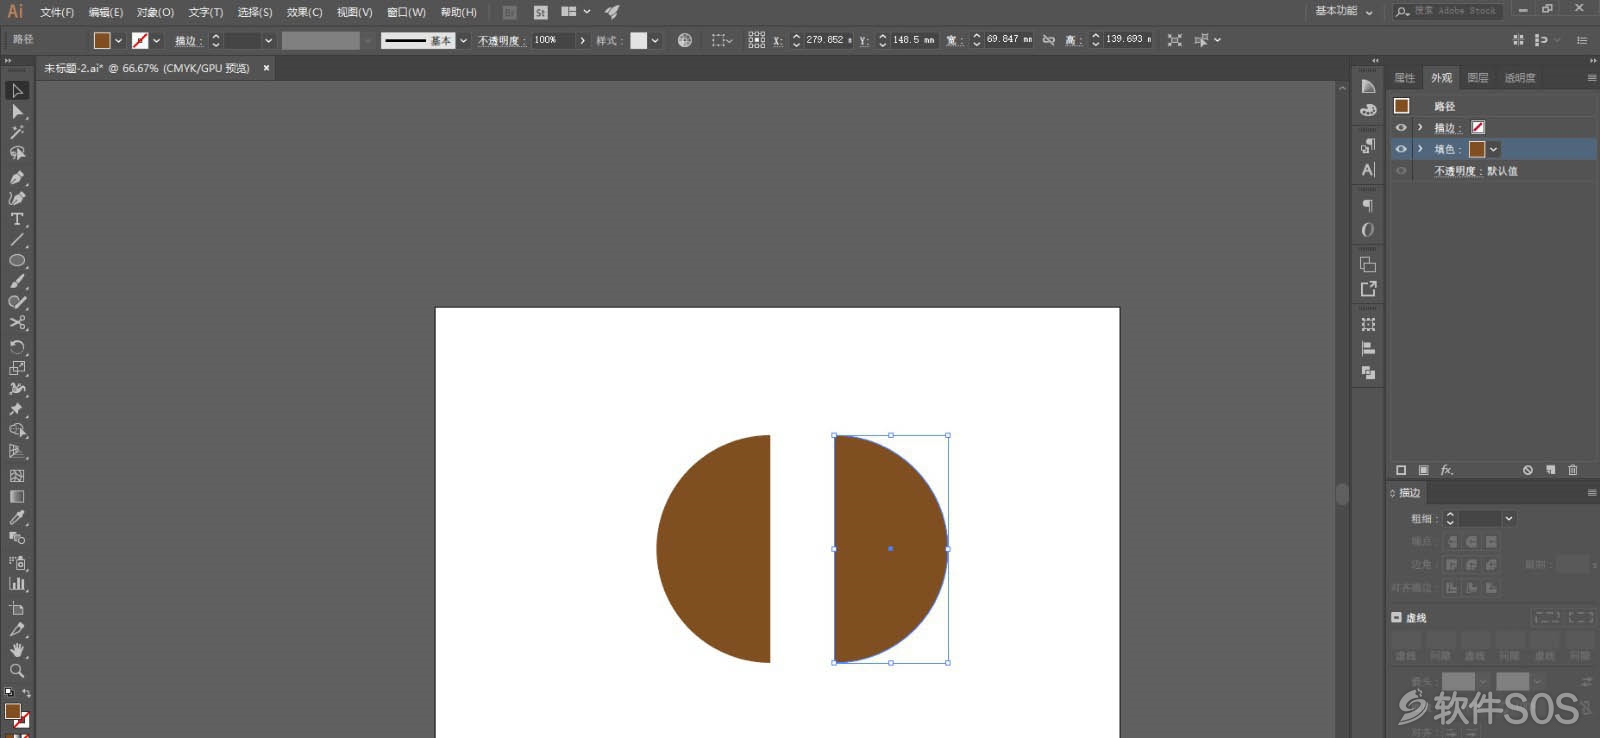The height and width of the screenshot is (738, 1600).
Task: Select the Line Segment tool
Action: (17, 240)
